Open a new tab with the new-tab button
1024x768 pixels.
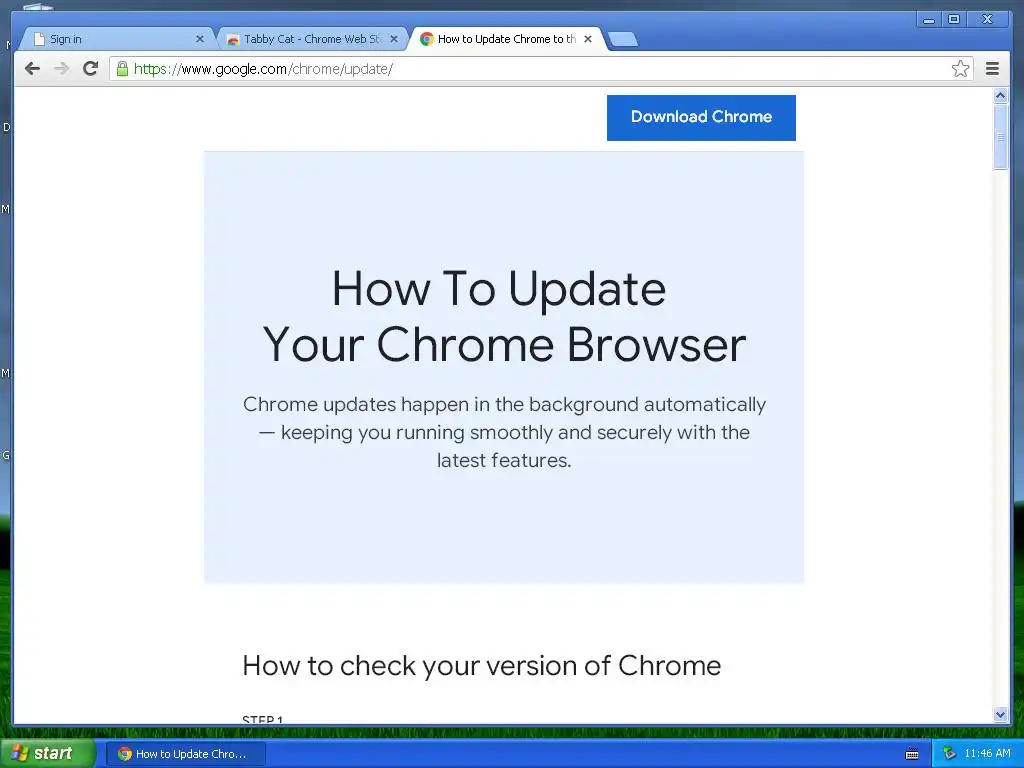click(623, 39)
